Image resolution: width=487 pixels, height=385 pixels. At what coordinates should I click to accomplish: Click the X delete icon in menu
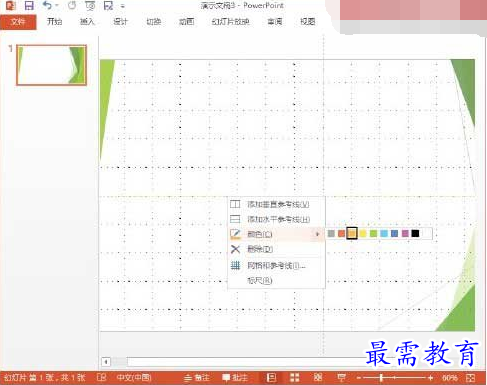(x=235, y=249)
